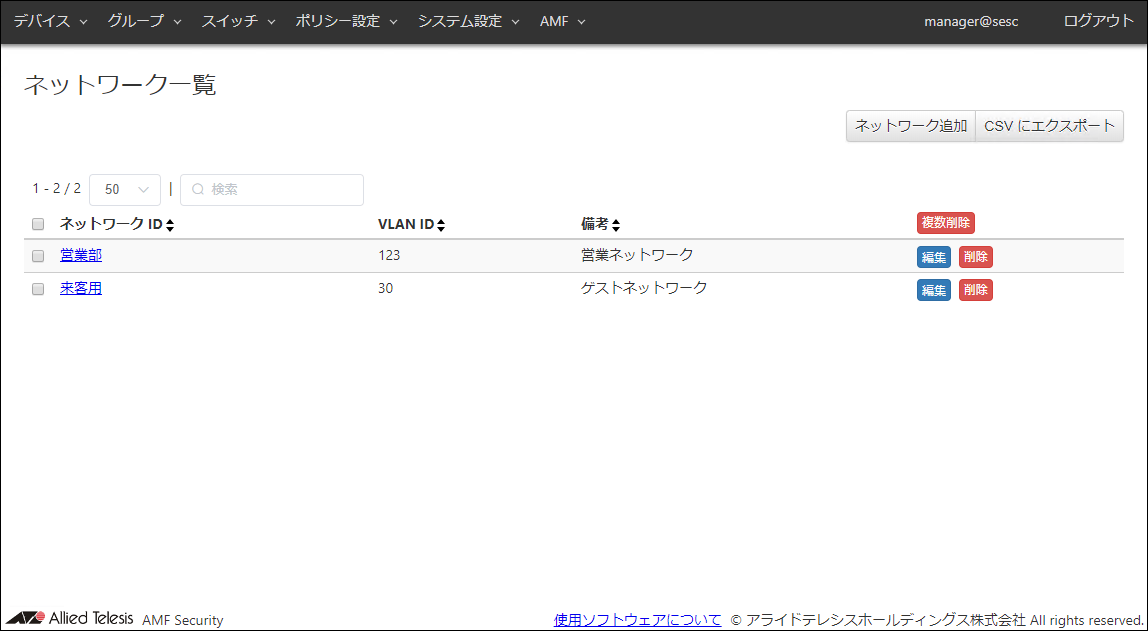Viewport: 1148px width, 631px height.
Task: Open the グループ menu
Action: coord(144,21)
